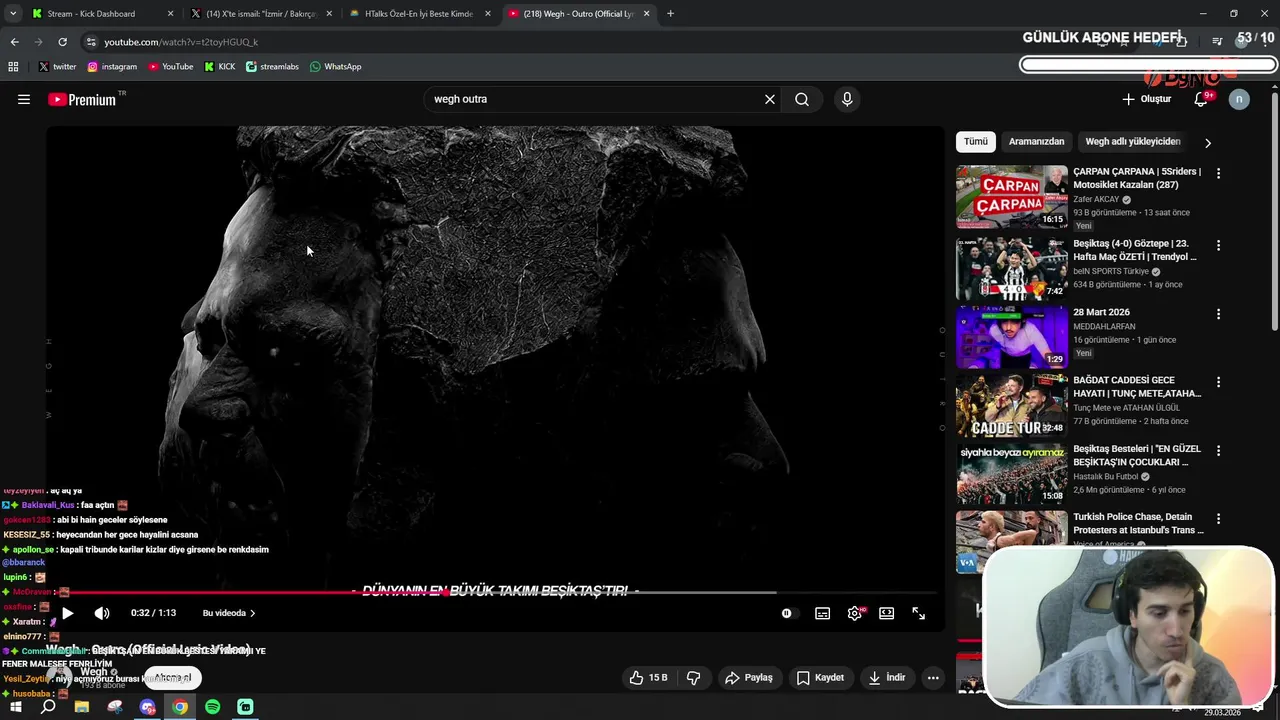Toggle subtitles on the player
Viewport: 1280px width, 720px height.
coord(822,613)
